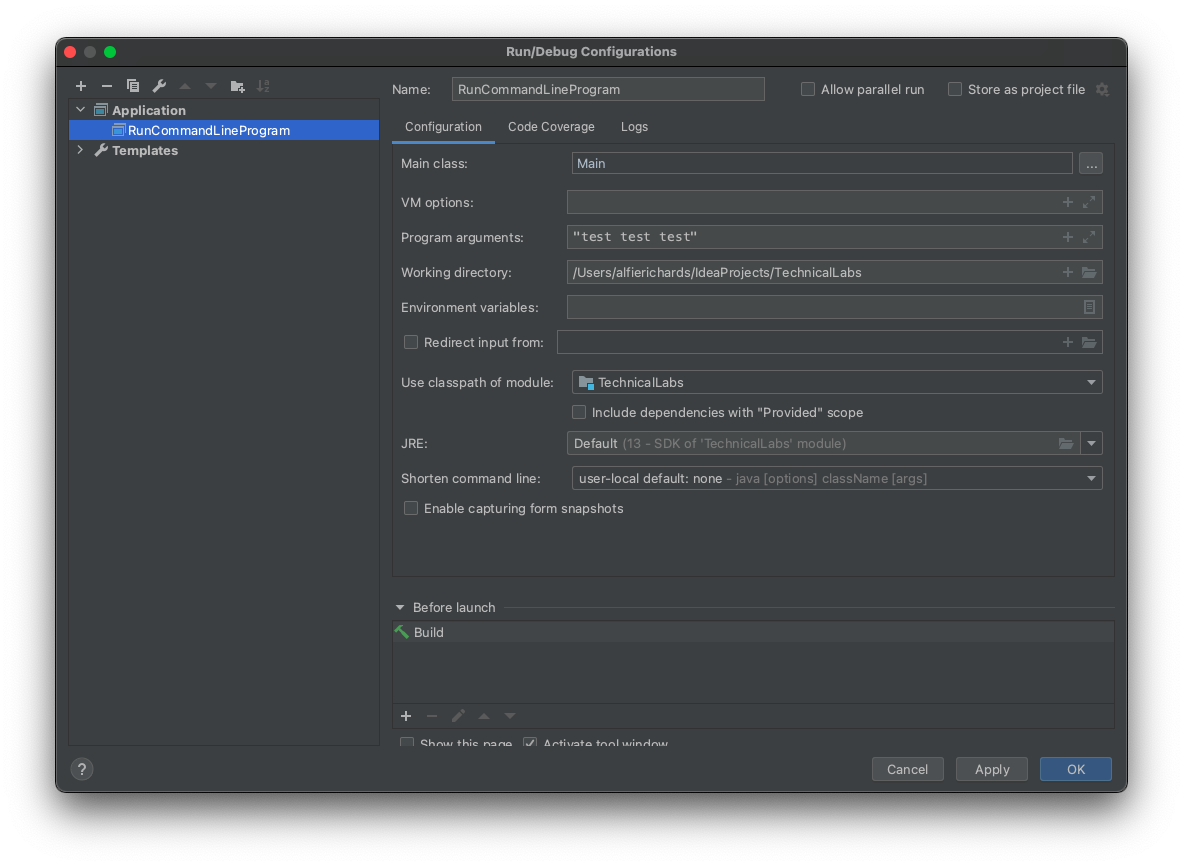Insert macro in Redirect input field
This screenshot has width=1183, height=866.
click(x=1068, y=342)
